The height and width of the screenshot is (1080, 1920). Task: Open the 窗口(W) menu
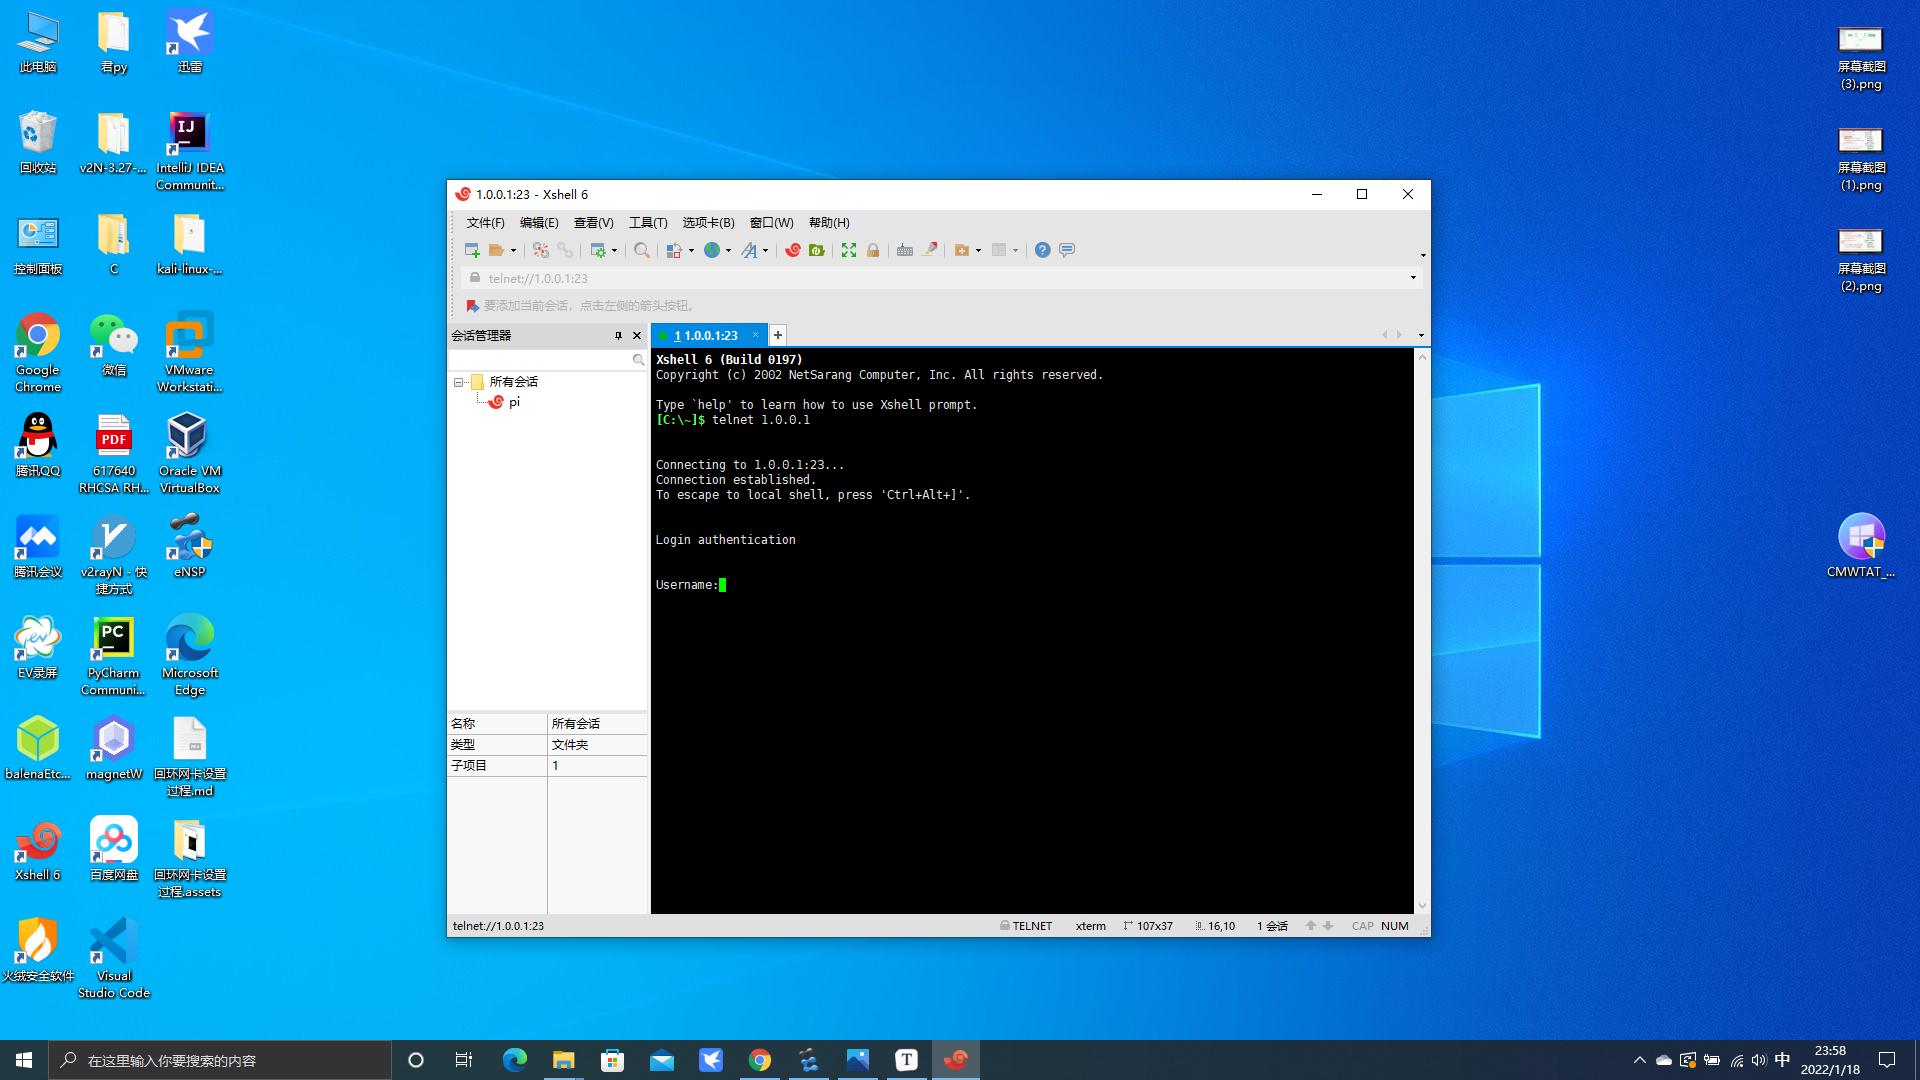[x=771, y=223]
